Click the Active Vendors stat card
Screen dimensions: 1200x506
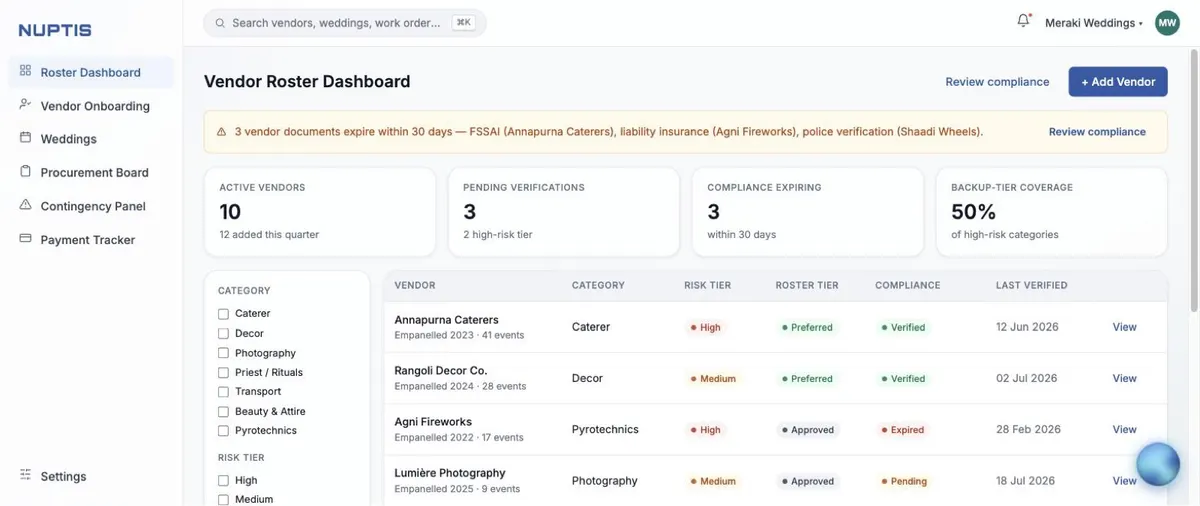click(x=320, y=212)
